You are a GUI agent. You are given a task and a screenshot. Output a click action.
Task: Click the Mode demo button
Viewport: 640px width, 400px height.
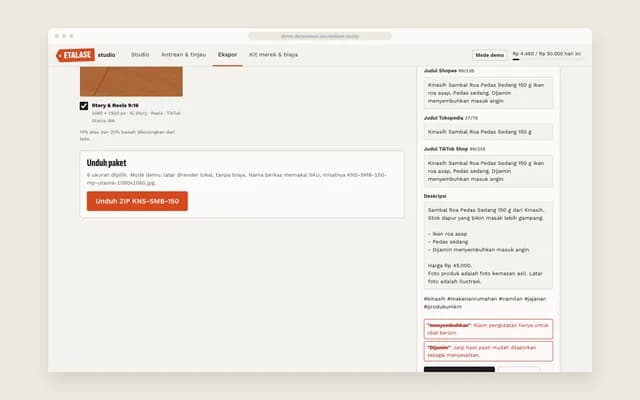point(489,55)
